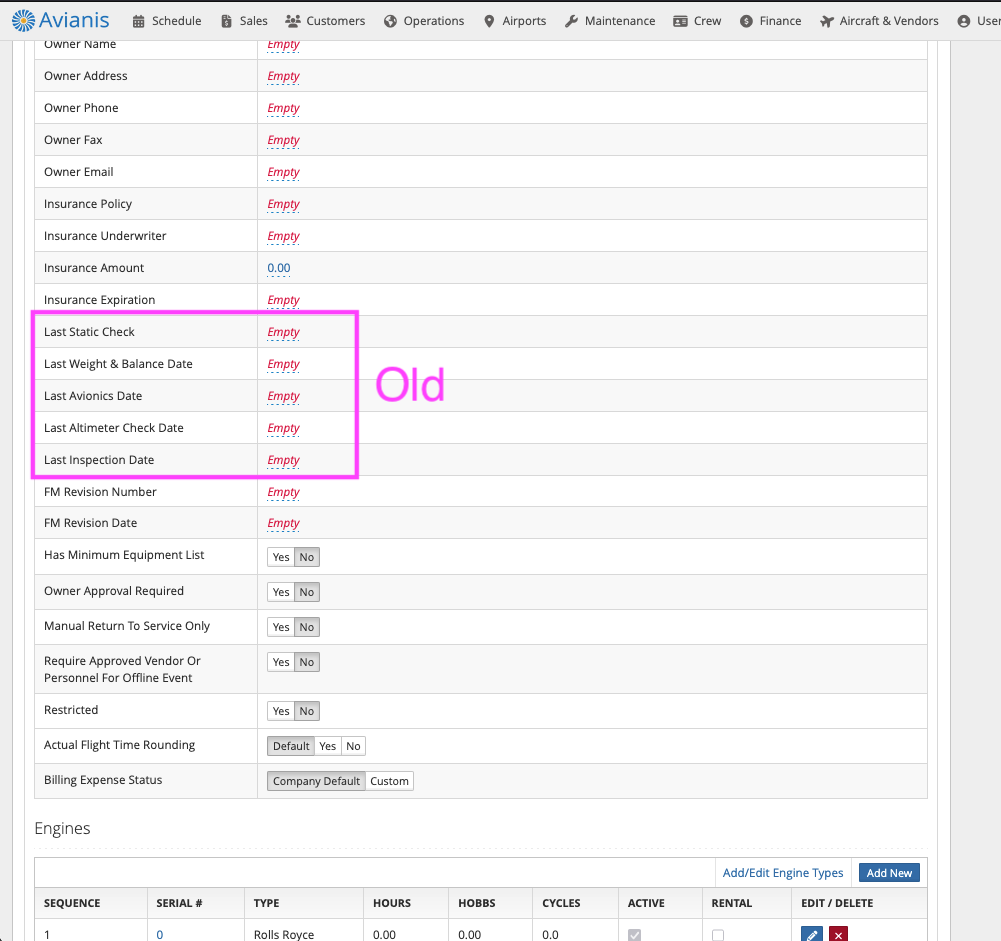This screenshot has width=1001, height=941.
Task: Click the dollar icon beside Finance
Action: pyautogui.click(x=746, y=21)
